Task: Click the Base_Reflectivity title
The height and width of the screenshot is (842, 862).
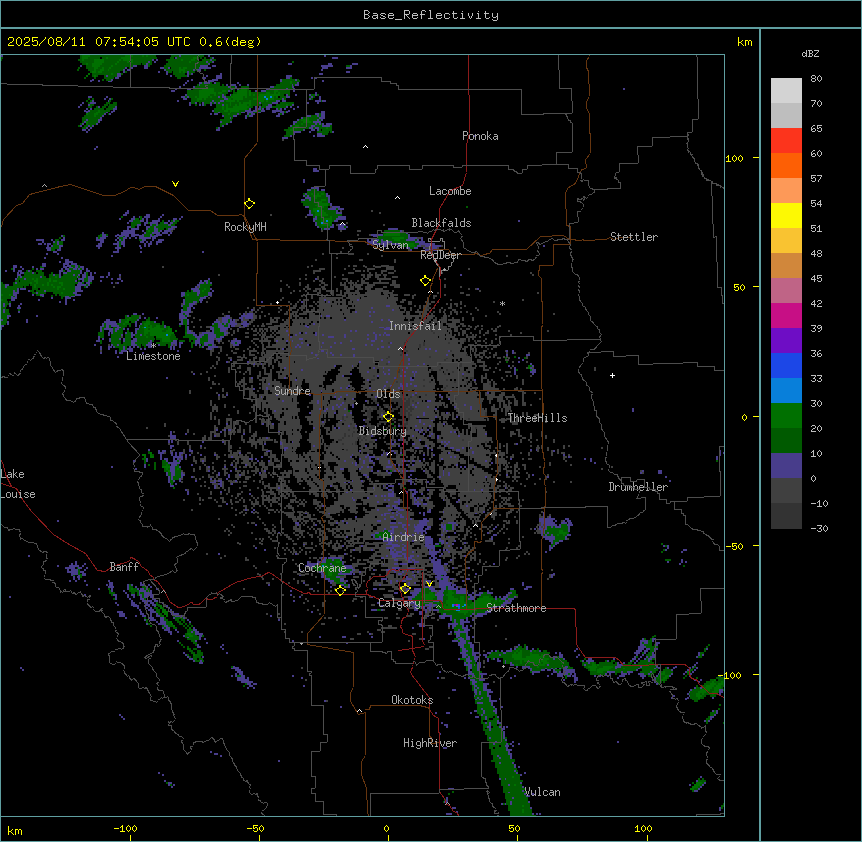Action: (431, 15)
